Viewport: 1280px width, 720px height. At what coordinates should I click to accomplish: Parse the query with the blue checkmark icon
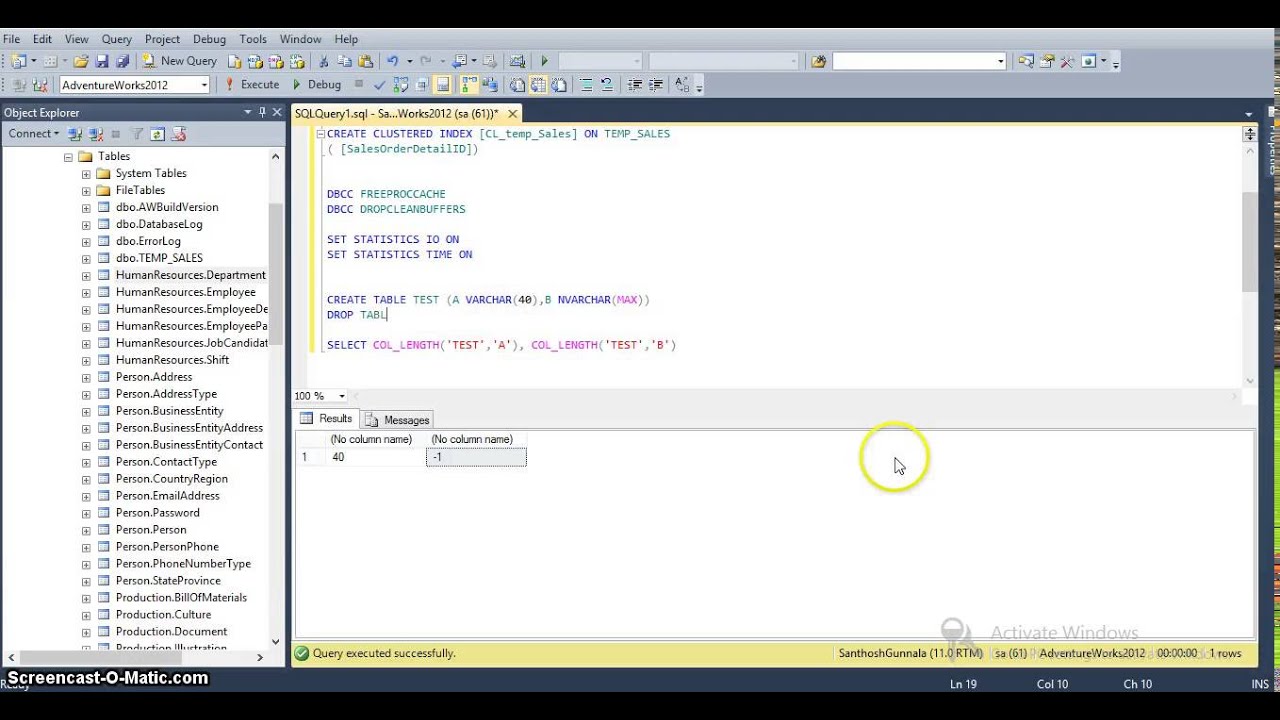pyautogui.click(x=380, y=85)
